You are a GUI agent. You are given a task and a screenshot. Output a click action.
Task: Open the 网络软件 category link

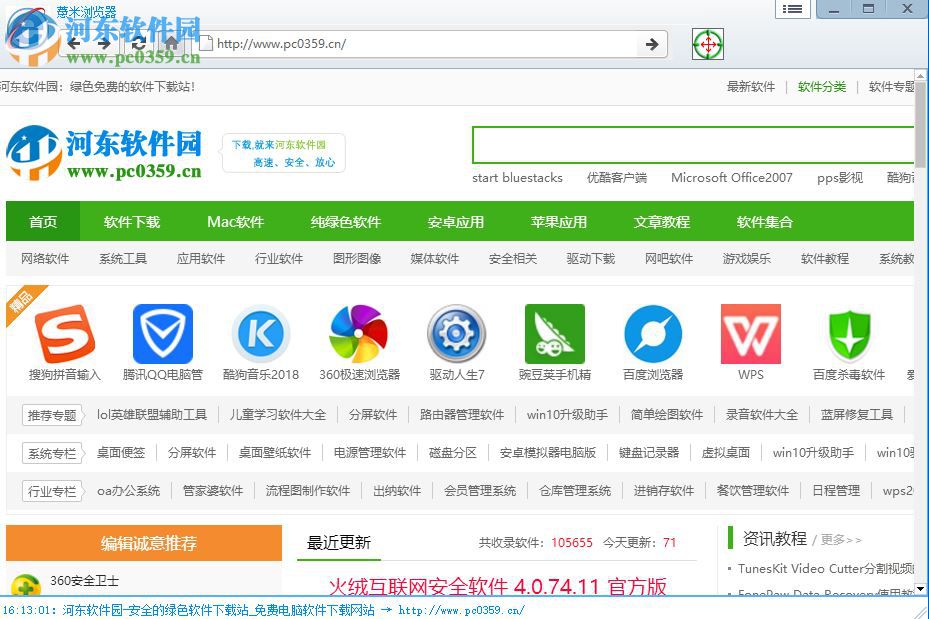coord(45,258)
